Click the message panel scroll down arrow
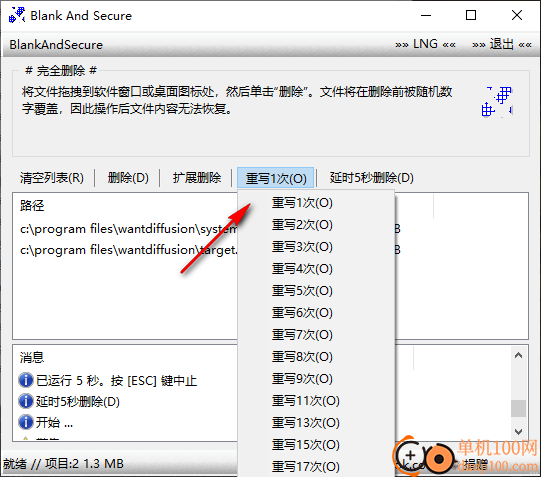Image resolution: width=541 pixels, height=477 pixels. click(518, 431)
